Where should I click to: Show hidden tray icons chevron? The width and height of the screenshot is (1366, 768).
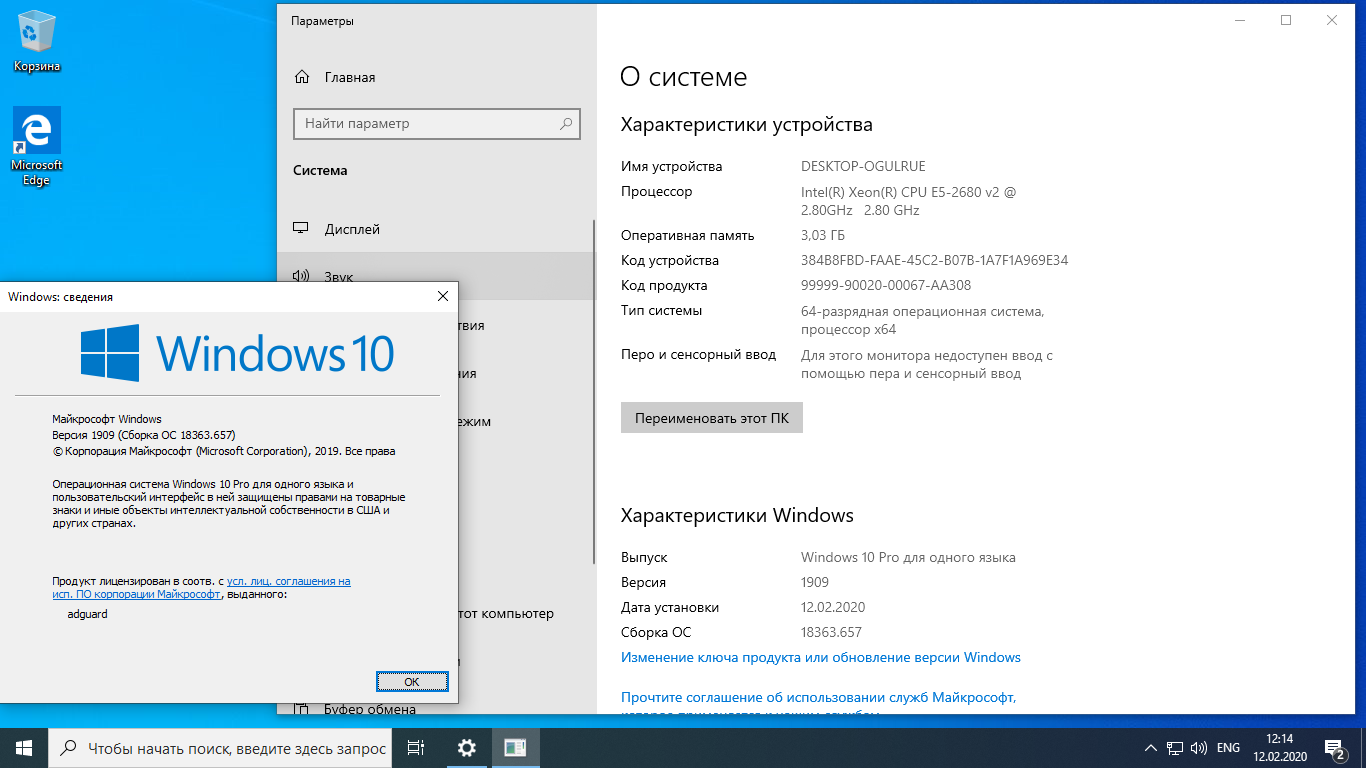click(1150, 748)
